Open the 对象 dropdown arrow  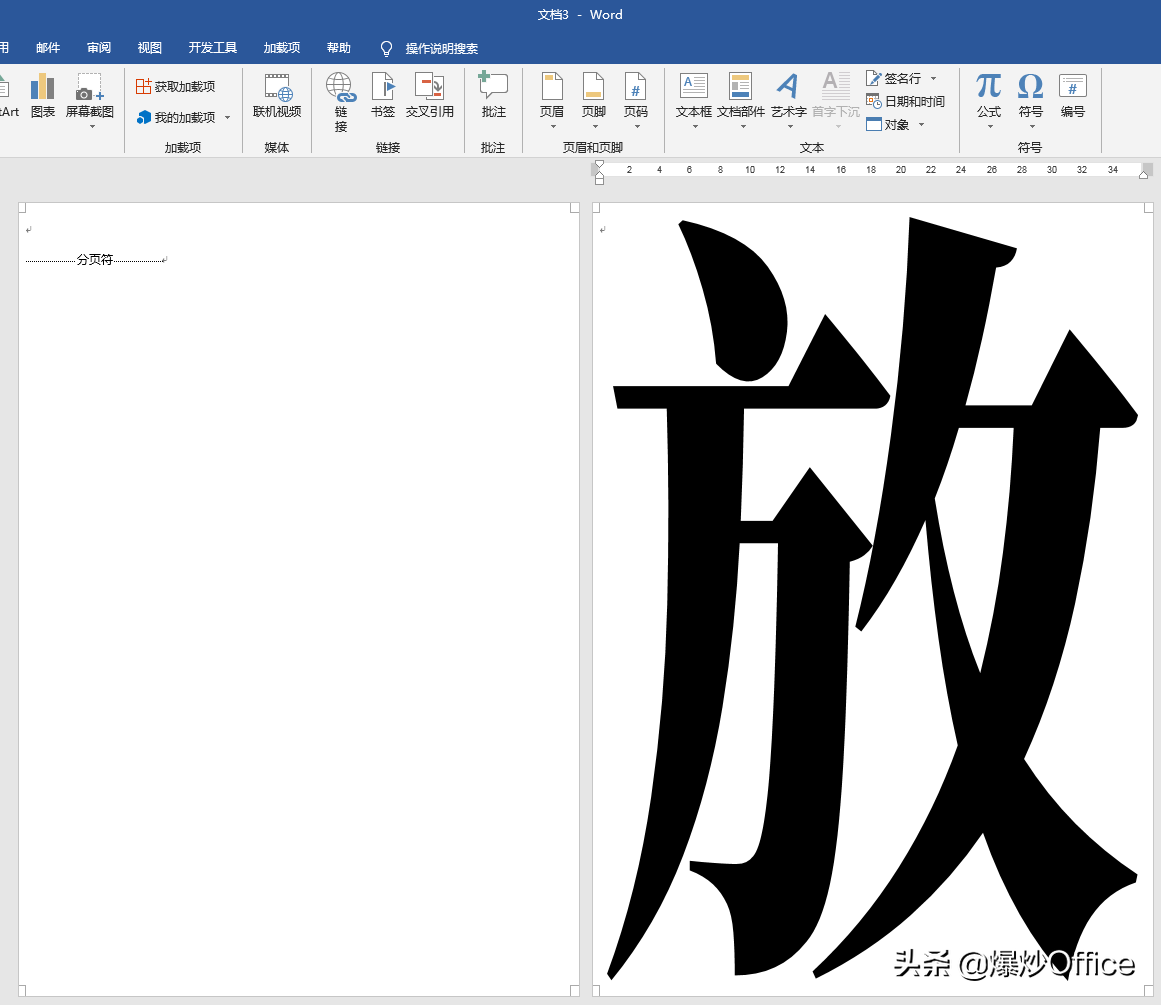[x=922, y=124]
